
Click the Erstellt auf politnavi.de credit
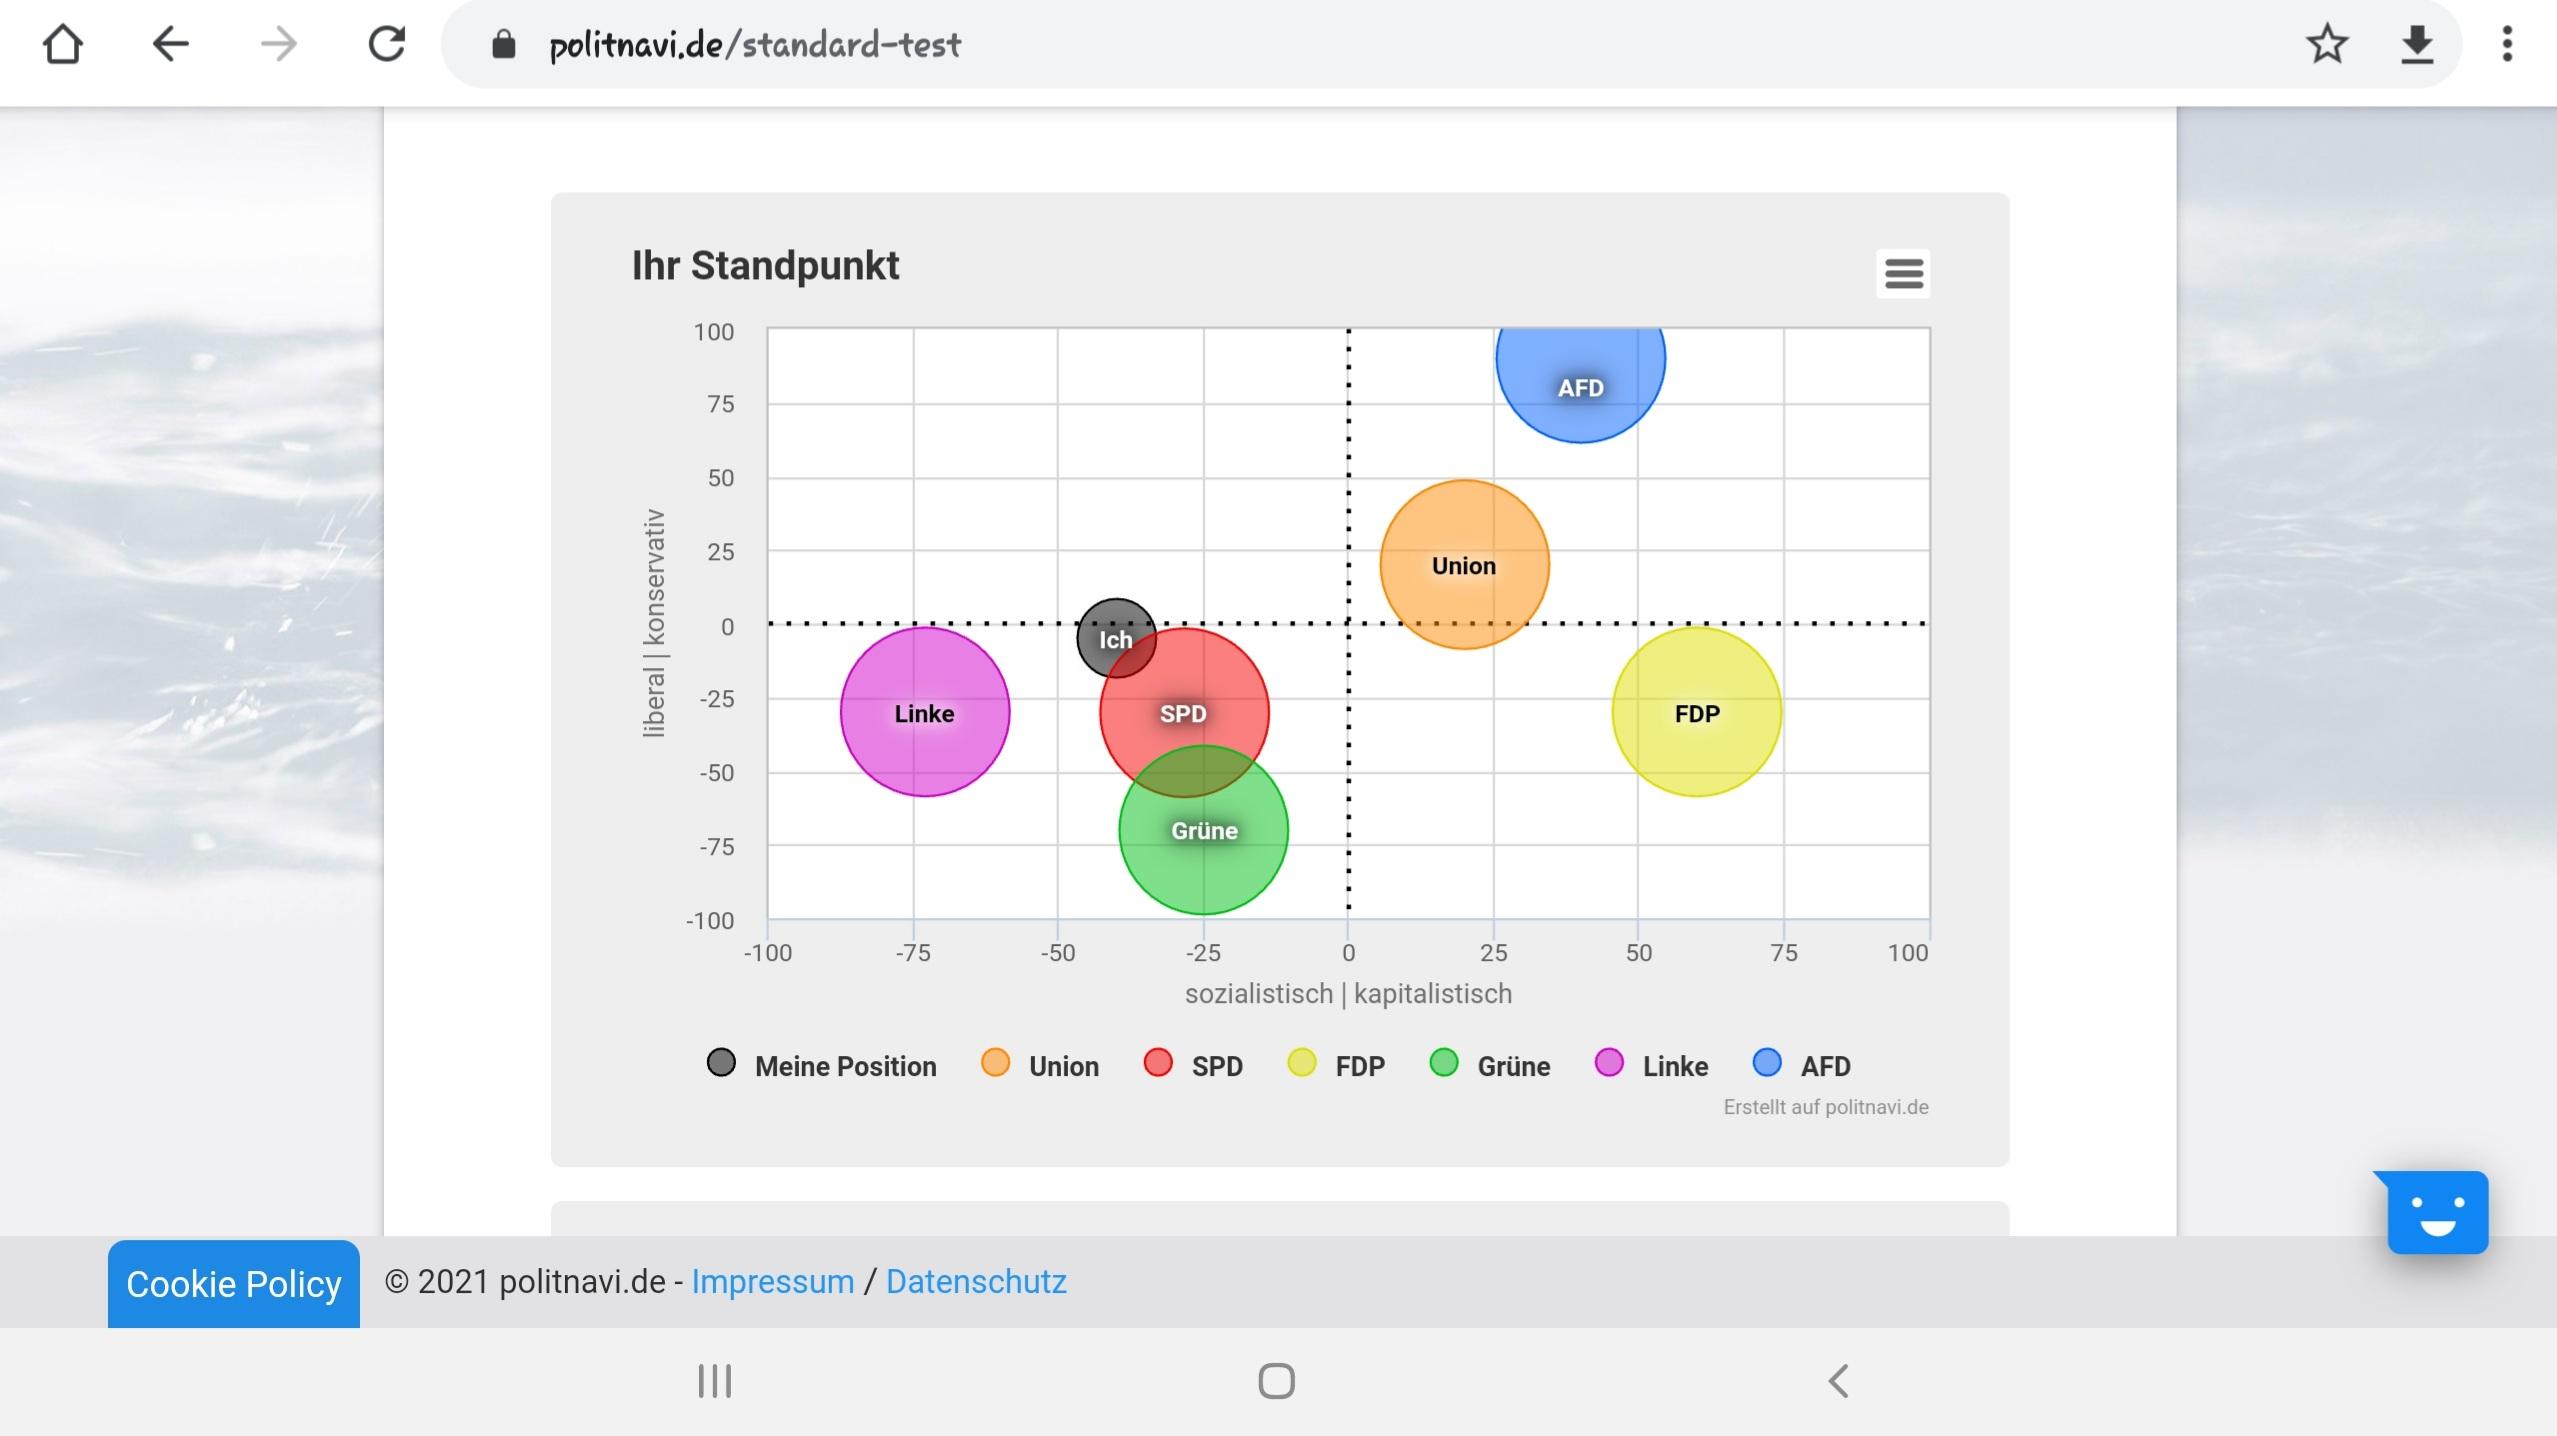point(1826,1107)
